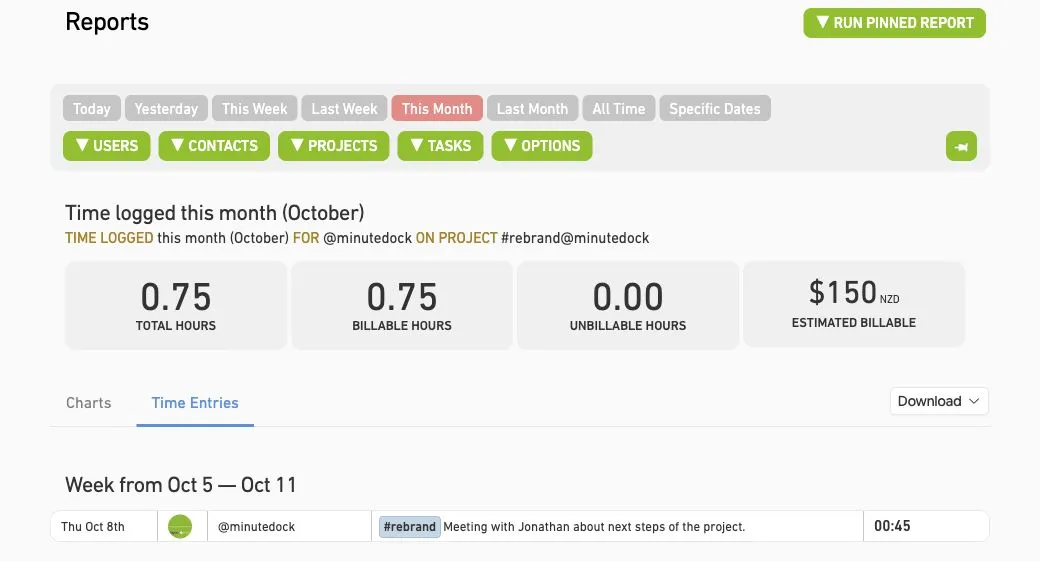Expand the Users filter dropdown

[x=107, y=146]
